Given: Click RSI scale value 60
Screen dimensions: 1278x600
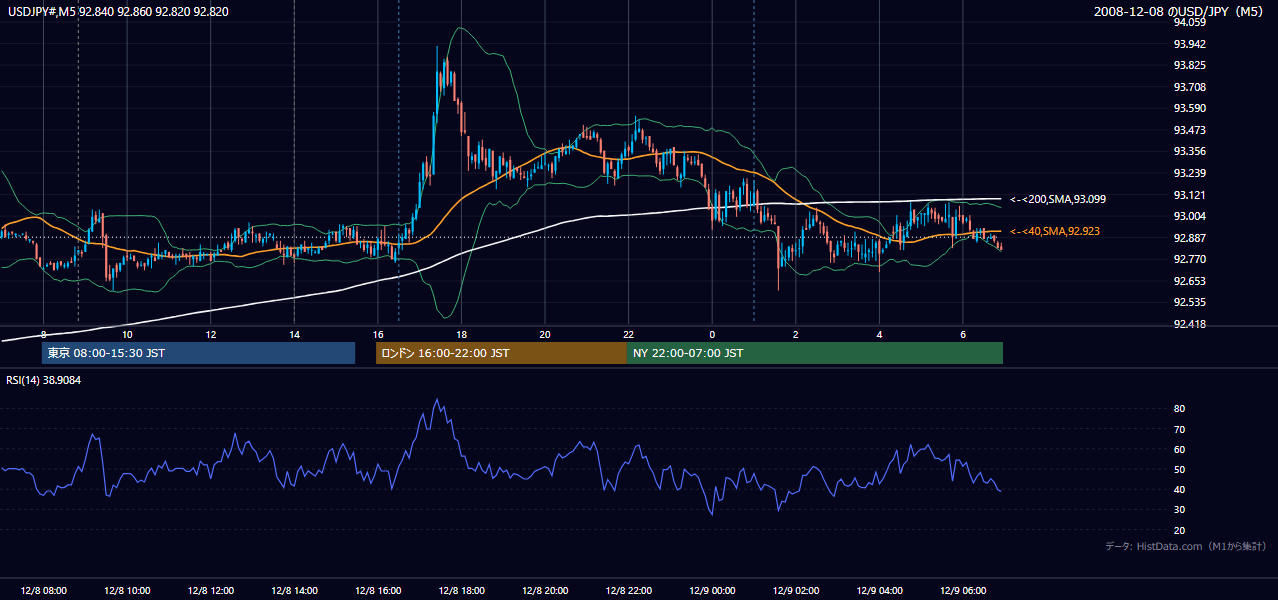Looking at the screenshot, I should (x=1180, y=449).
